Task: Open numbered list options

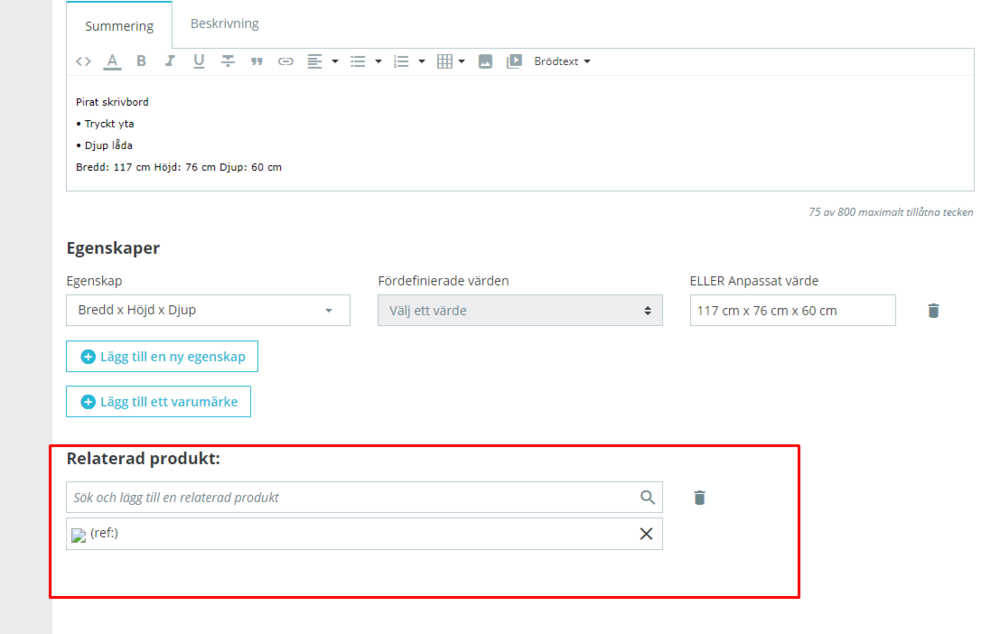Action: 409,61
